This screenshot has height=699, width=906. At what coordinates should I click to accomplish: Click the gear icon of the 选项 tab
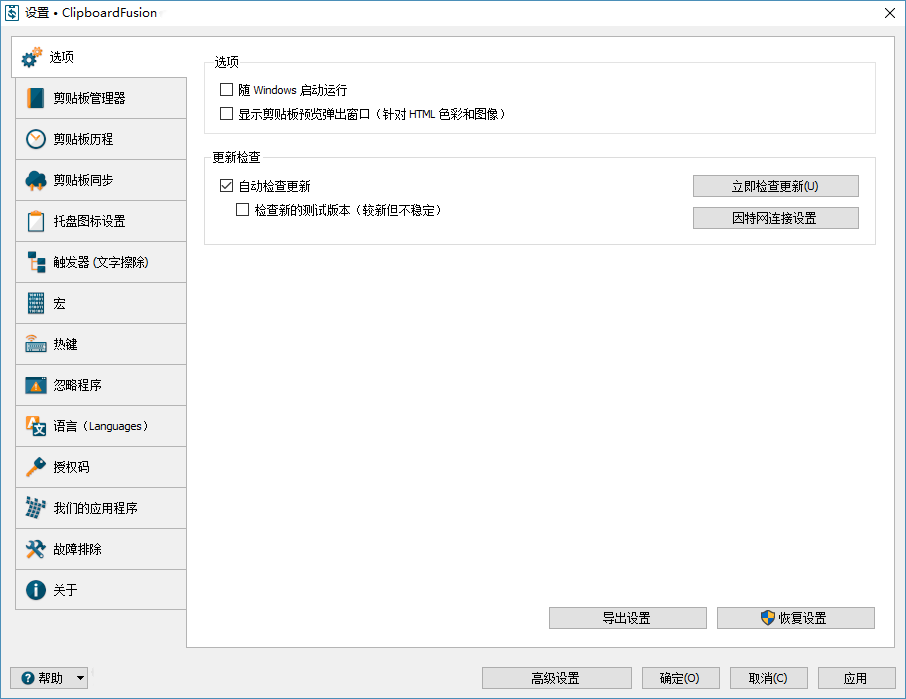(x=32, y=57)
